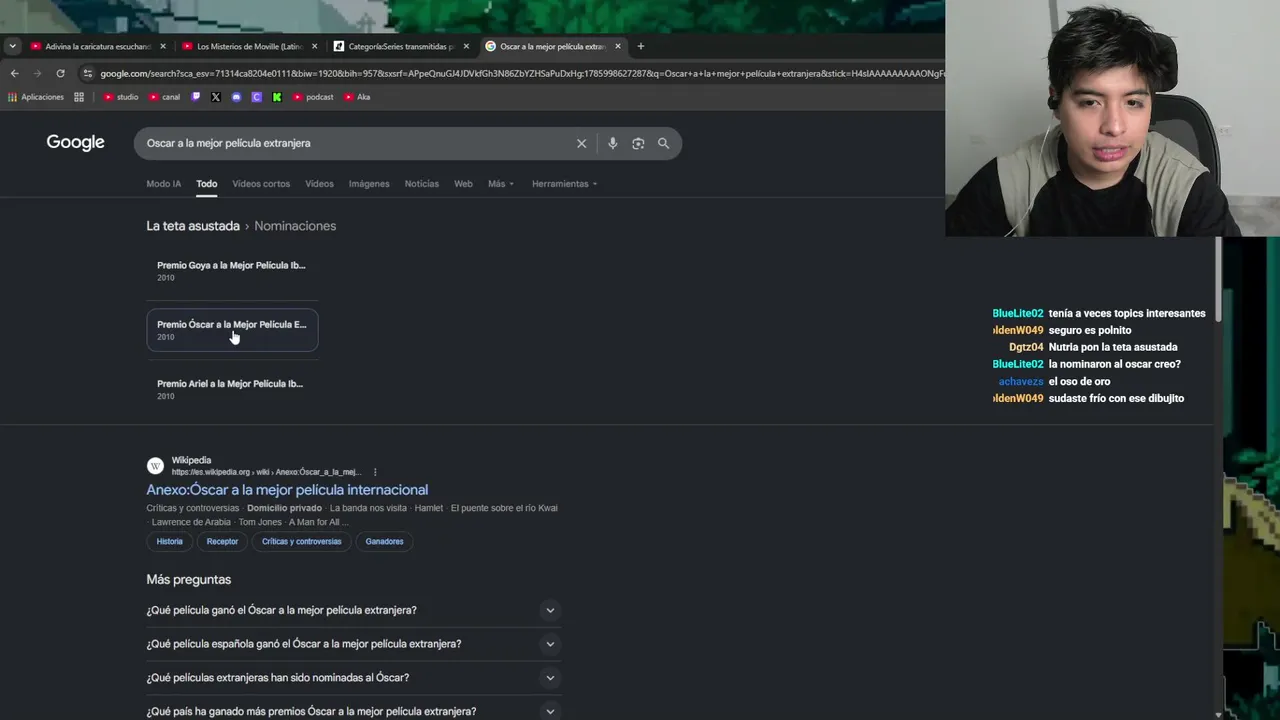The height and width of the screenshot is (720, 1280).
Task: Show 'Web' results
Action: [463, 184]
